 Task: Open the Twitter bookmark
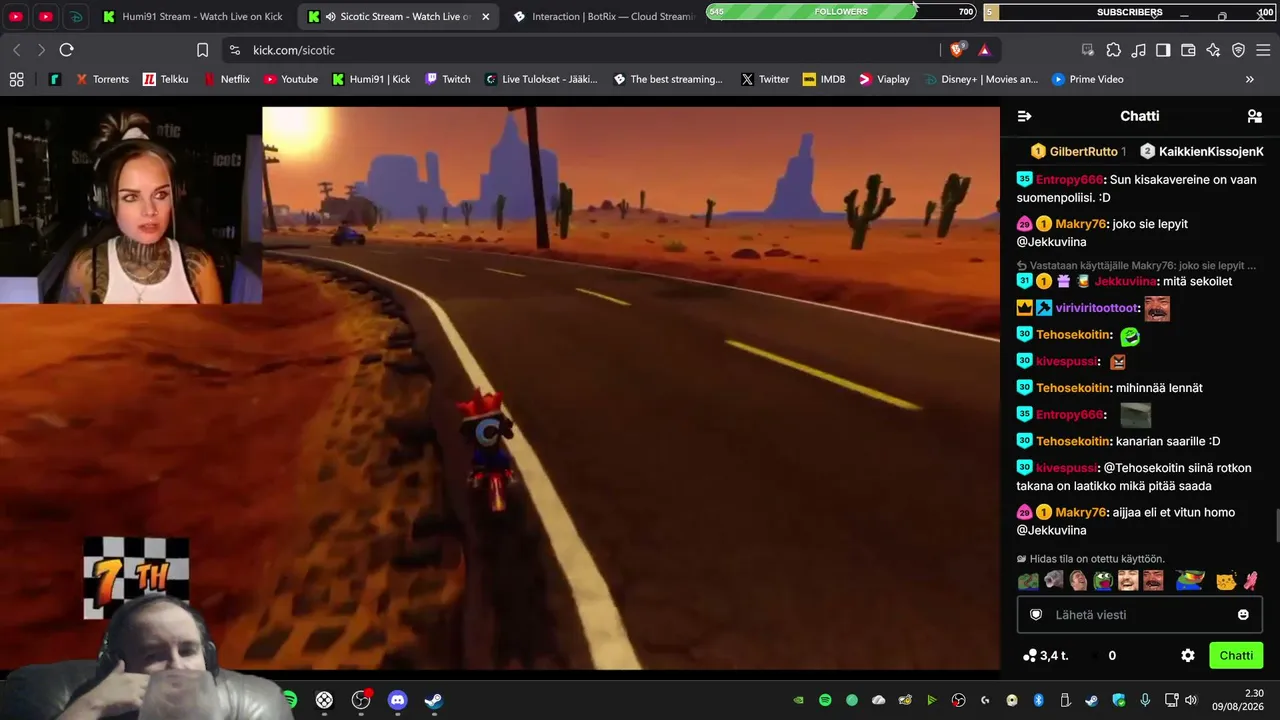click(x=765, y=79)
